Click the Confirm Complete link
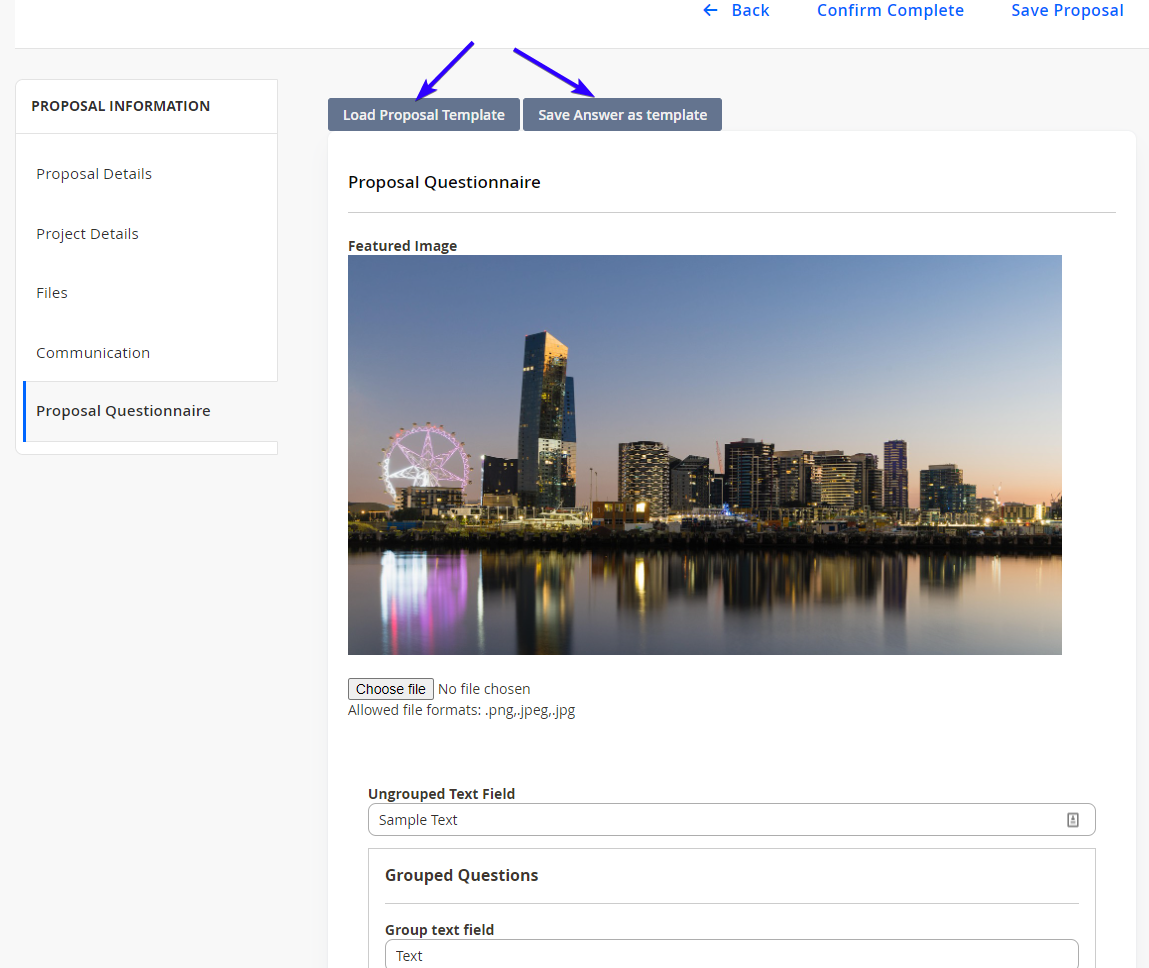 (x=890, y=10)
